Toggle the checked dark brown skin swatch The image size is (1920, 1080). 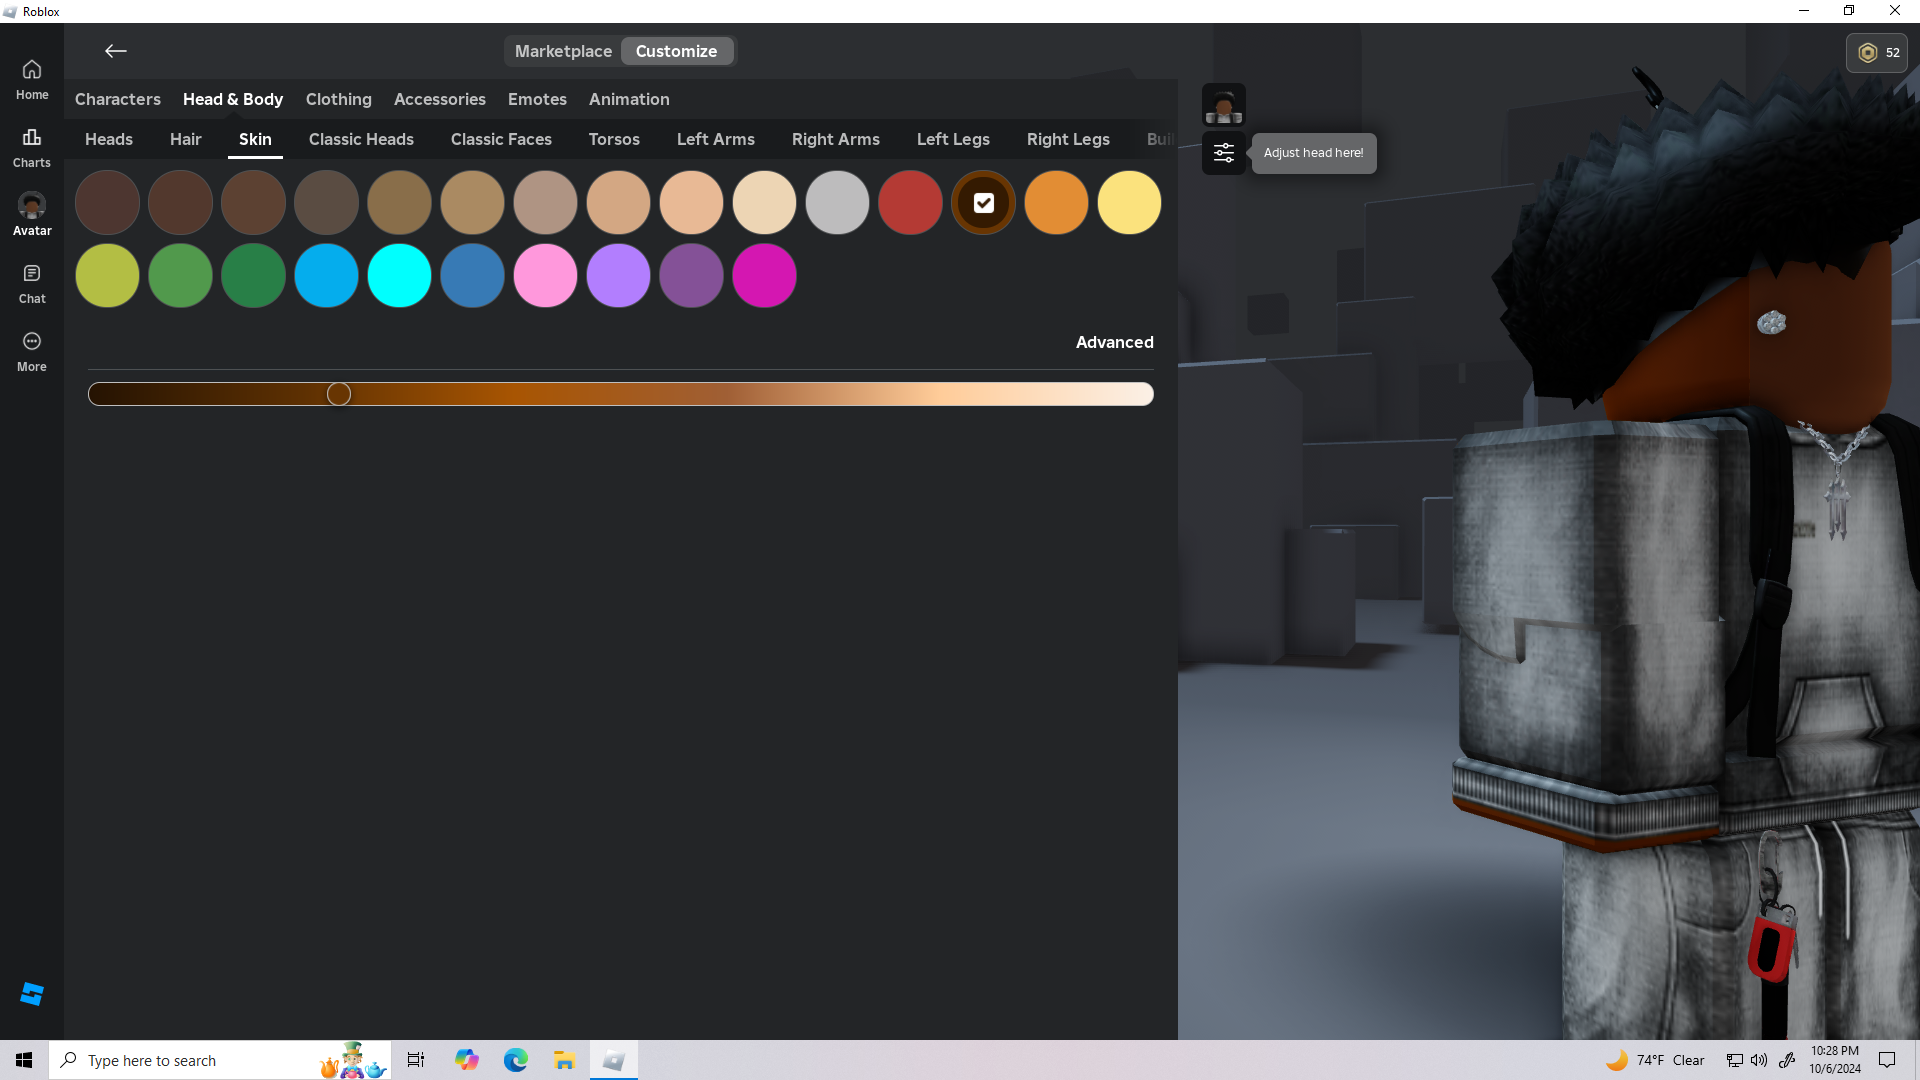click(983, 203)
